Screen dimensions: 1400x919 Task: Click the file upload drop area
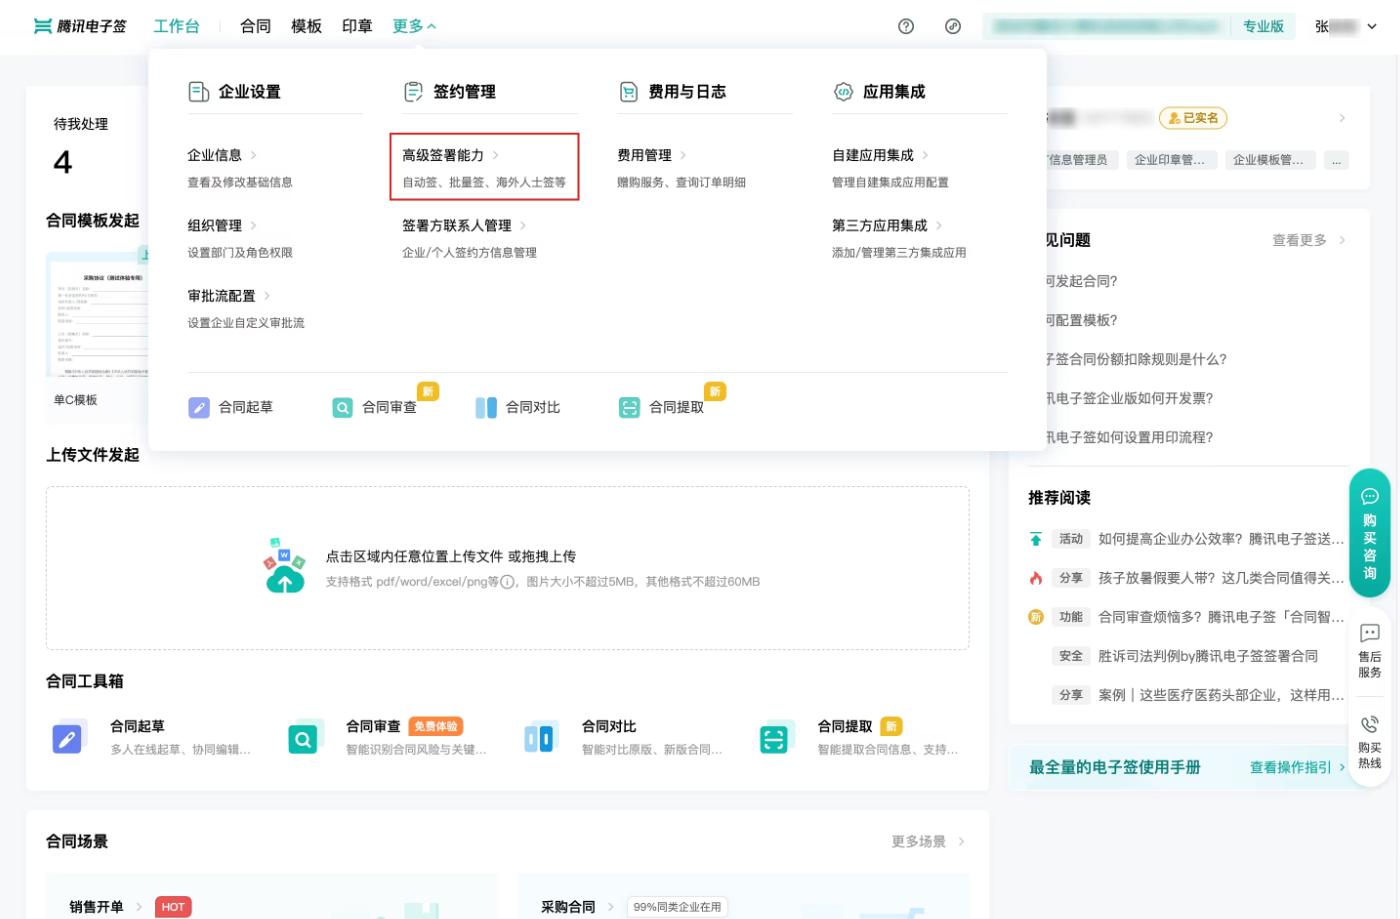click(x=507, y=568)
